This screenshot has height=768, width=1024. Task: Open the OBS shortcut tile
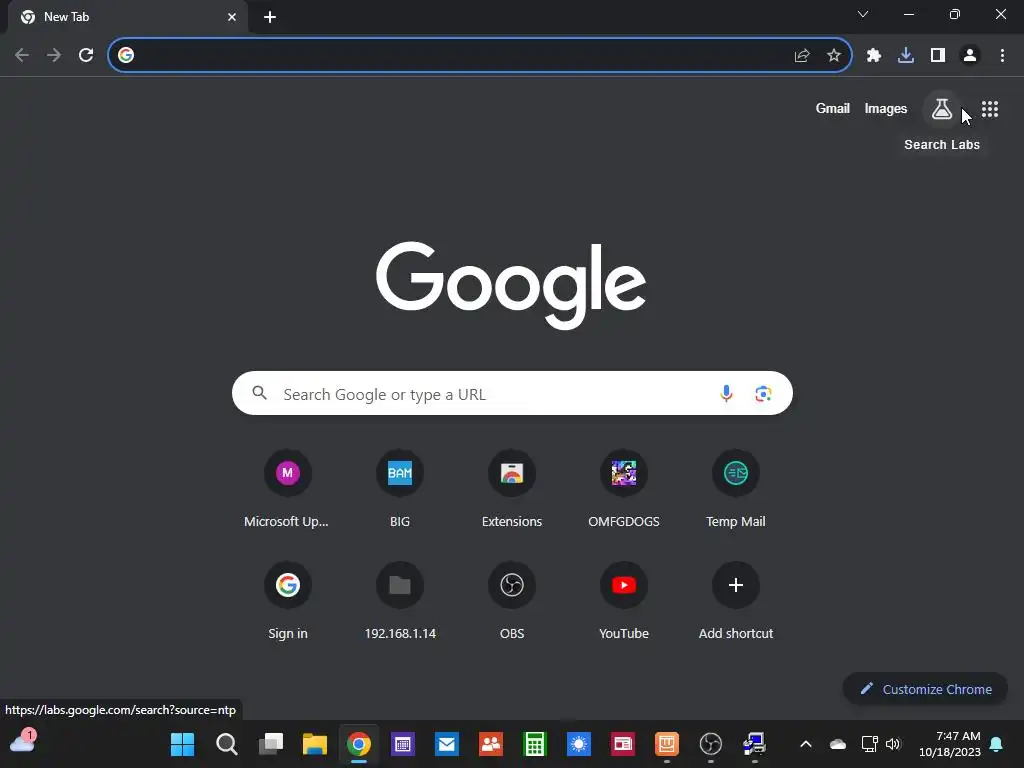(511, 601)
